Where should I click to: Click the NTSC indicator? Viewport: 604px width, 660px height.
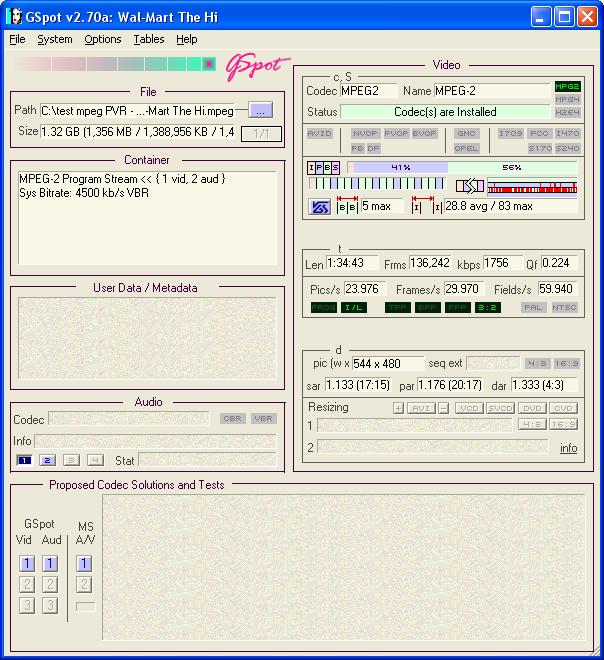564,308
